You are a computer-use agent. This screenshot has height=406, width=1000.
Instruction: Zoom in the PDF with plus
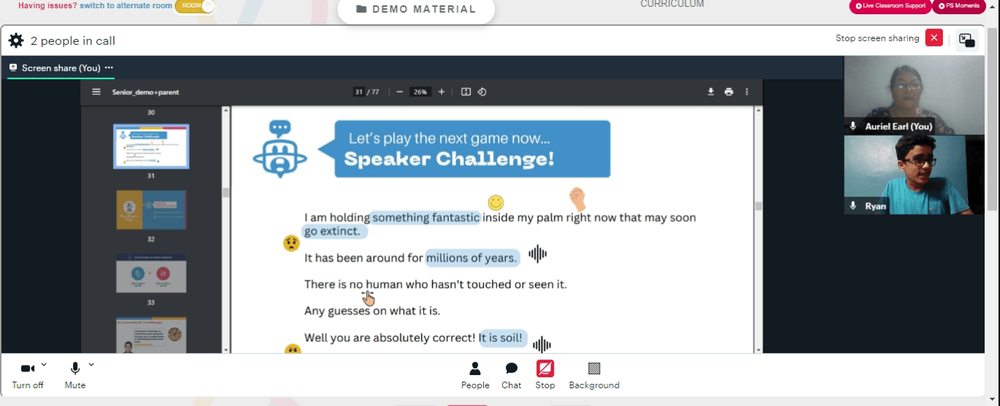441,92
